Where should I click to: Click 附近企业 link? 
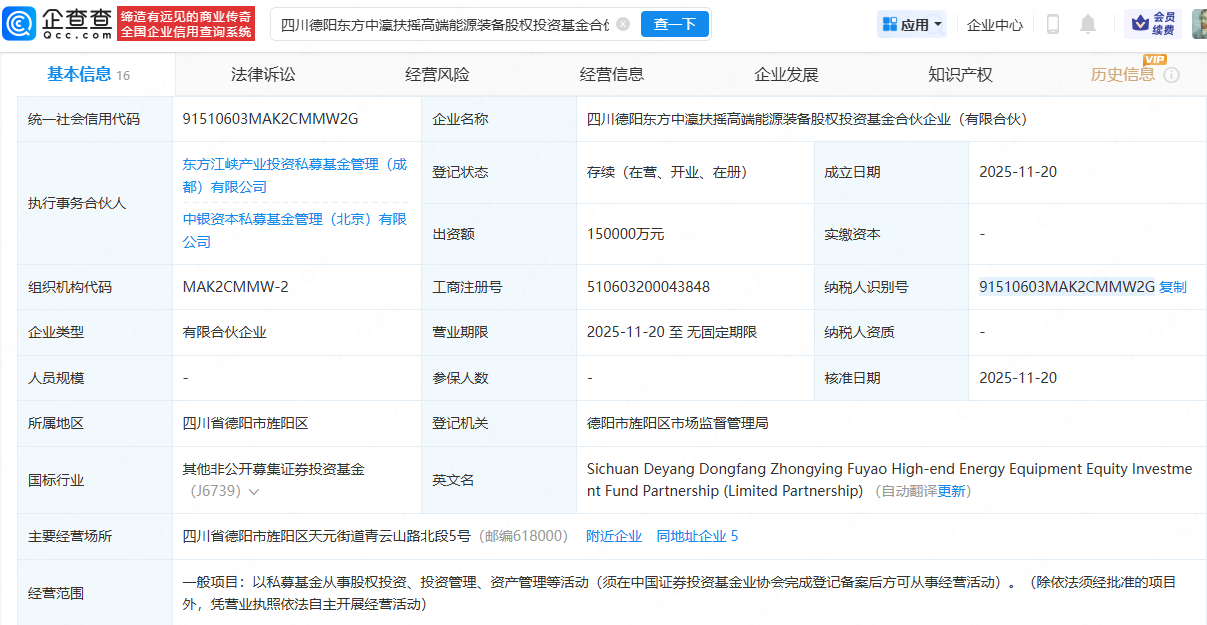613,536
